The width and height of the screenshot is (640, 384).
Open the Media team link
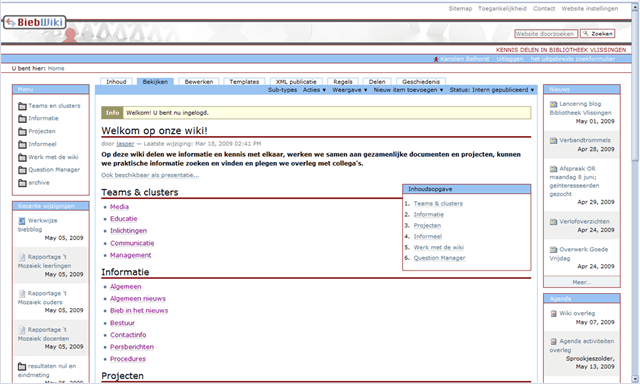119,207
